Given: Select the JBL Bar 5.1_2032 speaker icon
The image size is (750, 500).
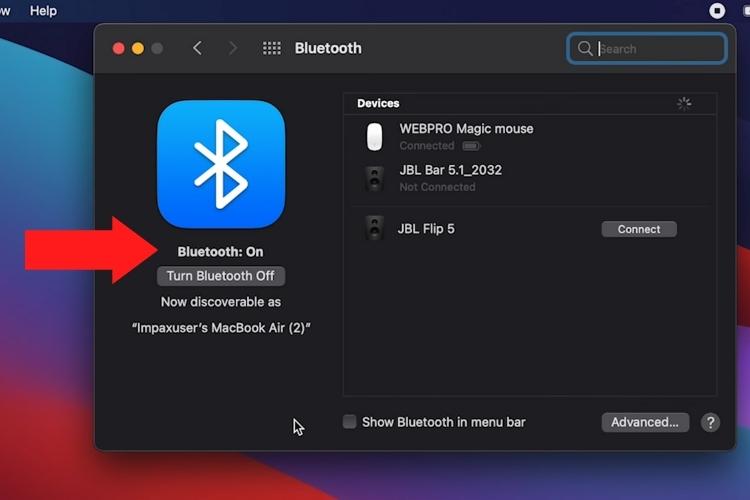Looking at the screenshot, I should click(x=375, y=178).
